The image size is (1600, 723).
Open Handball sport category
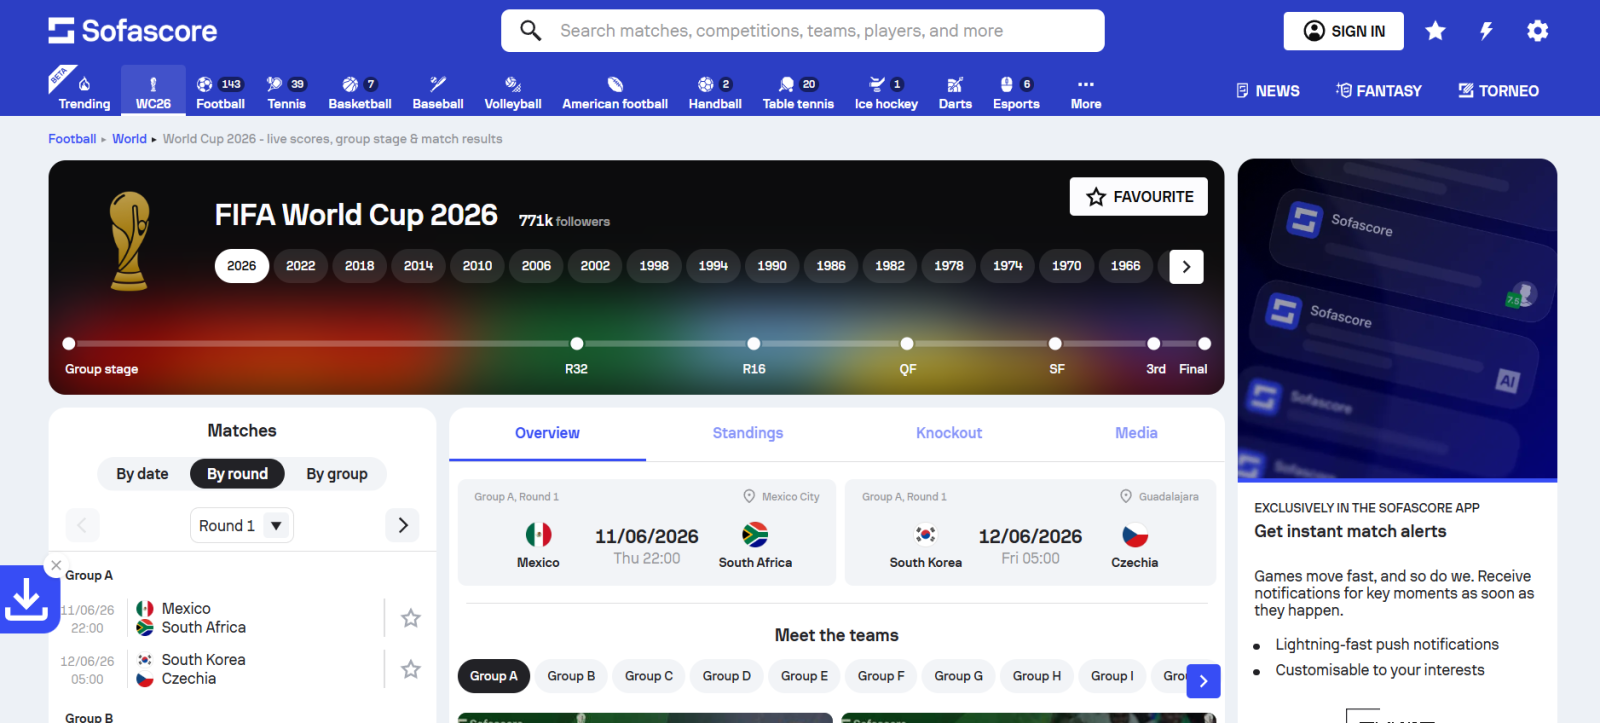point(715,91)
